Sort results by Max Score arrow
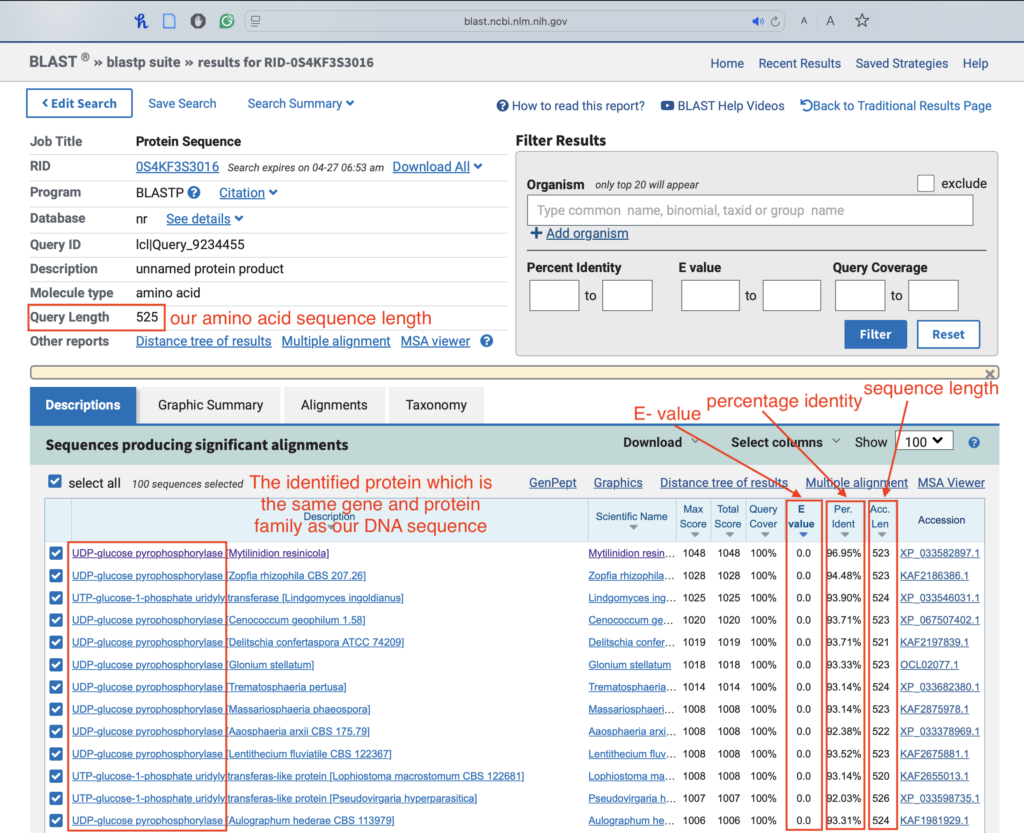Viewport: 1024px width, 833px height. (x=693, y=534)
